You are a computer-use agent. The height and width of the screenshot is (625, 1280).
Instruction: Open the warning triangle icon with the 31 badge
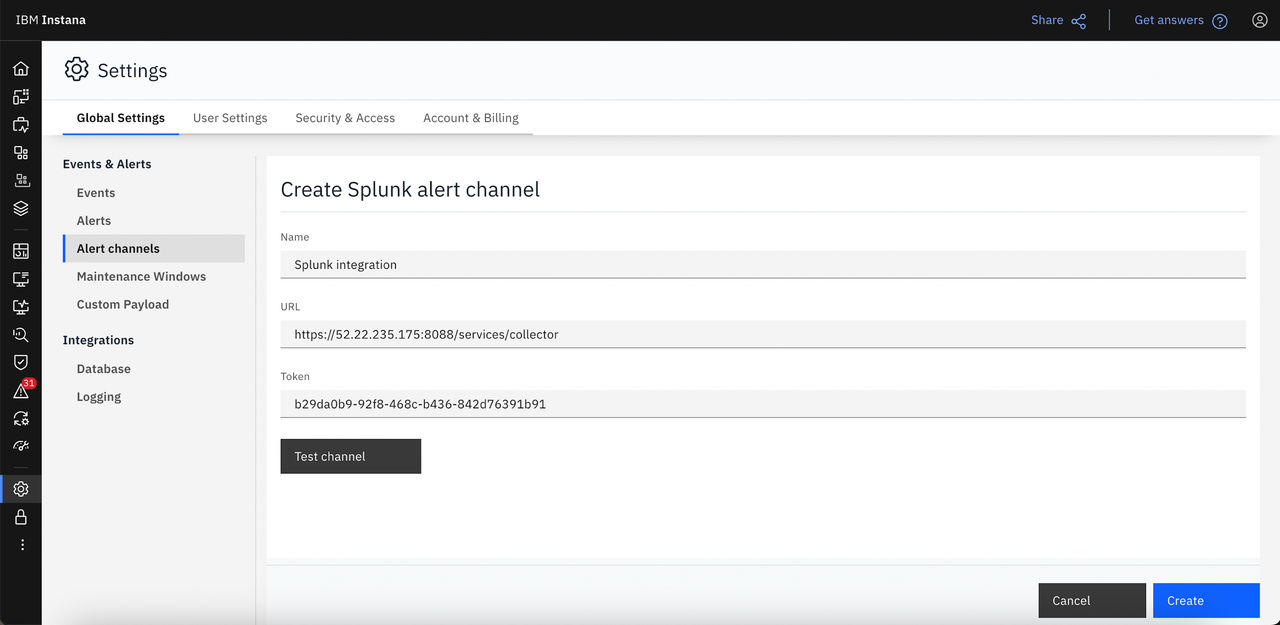click(21, 391)
